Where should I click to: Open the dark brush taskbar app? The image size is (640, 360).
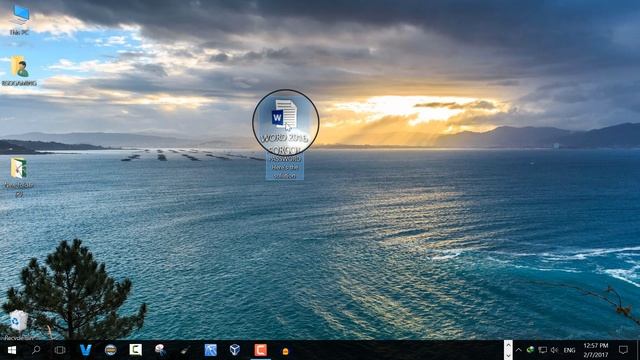[x=185, y=350]
